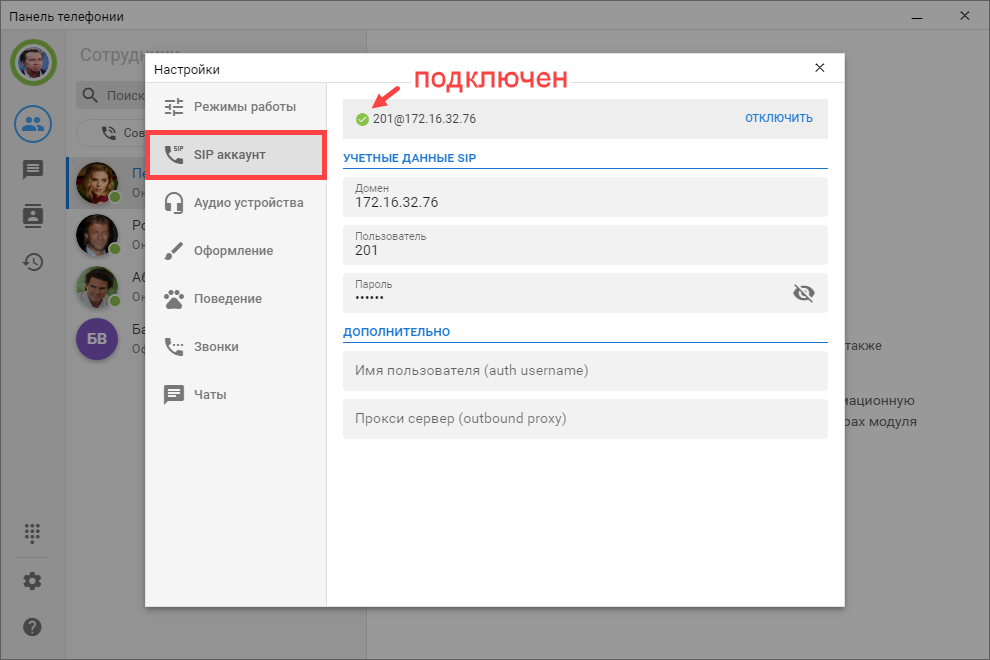Click the settings gear icon in sidebar
This screenshot has height=660, width=990.
(x=33, y=581)
